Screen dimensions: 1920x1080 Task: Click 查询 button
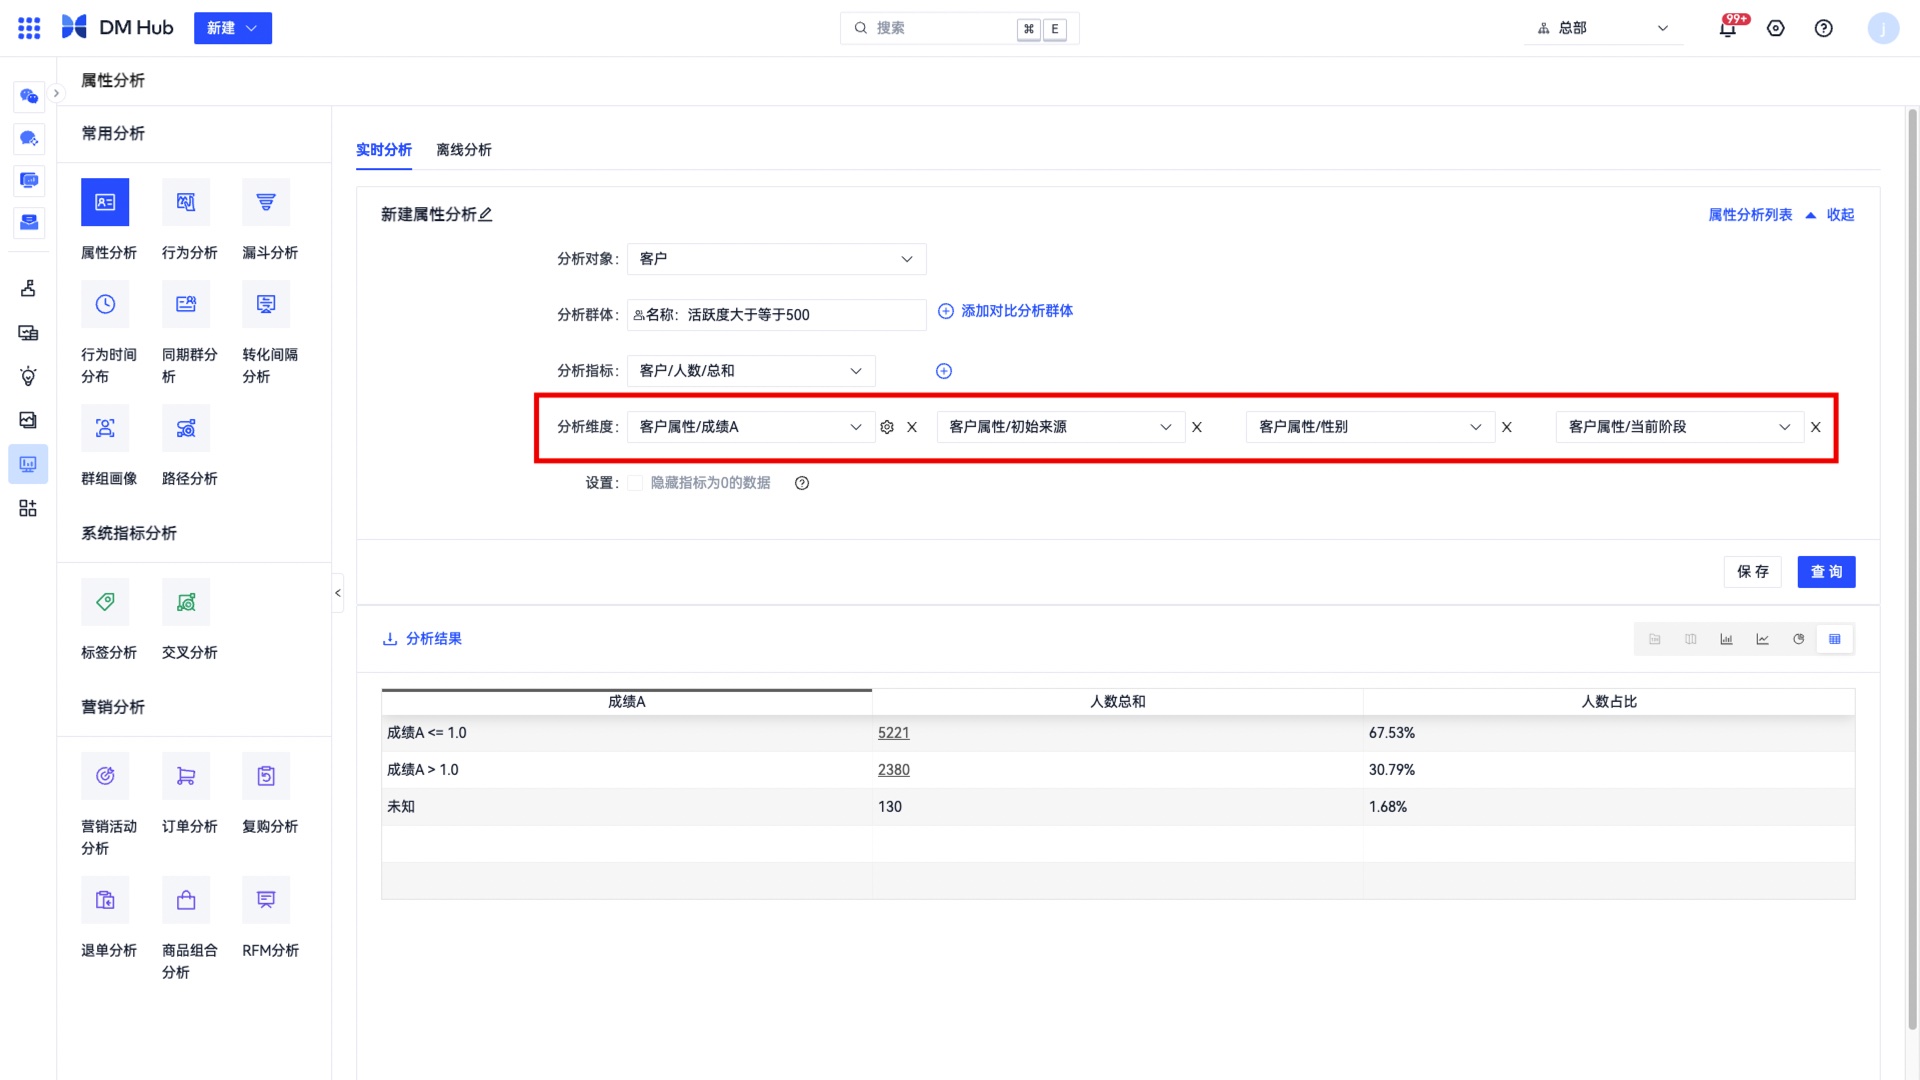click(x=1827, y=572)
